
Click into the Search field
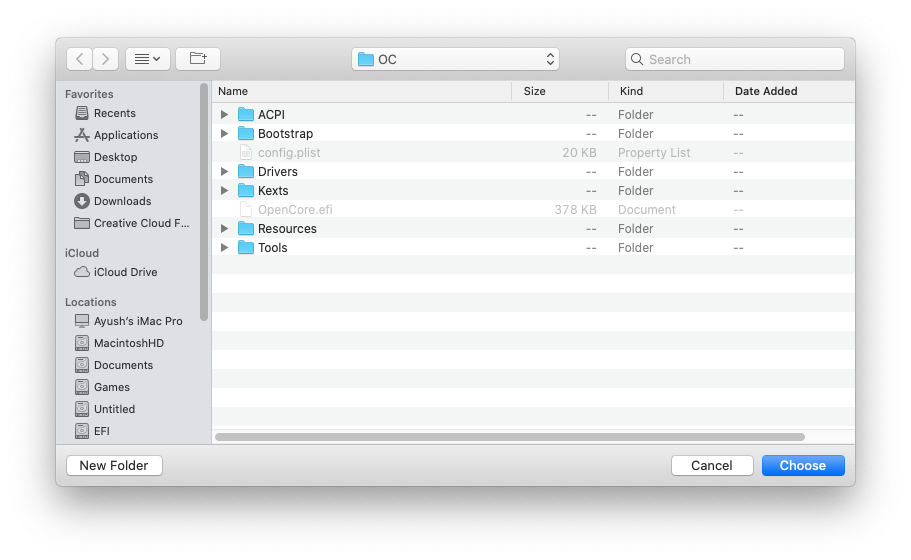pos(734,59)
